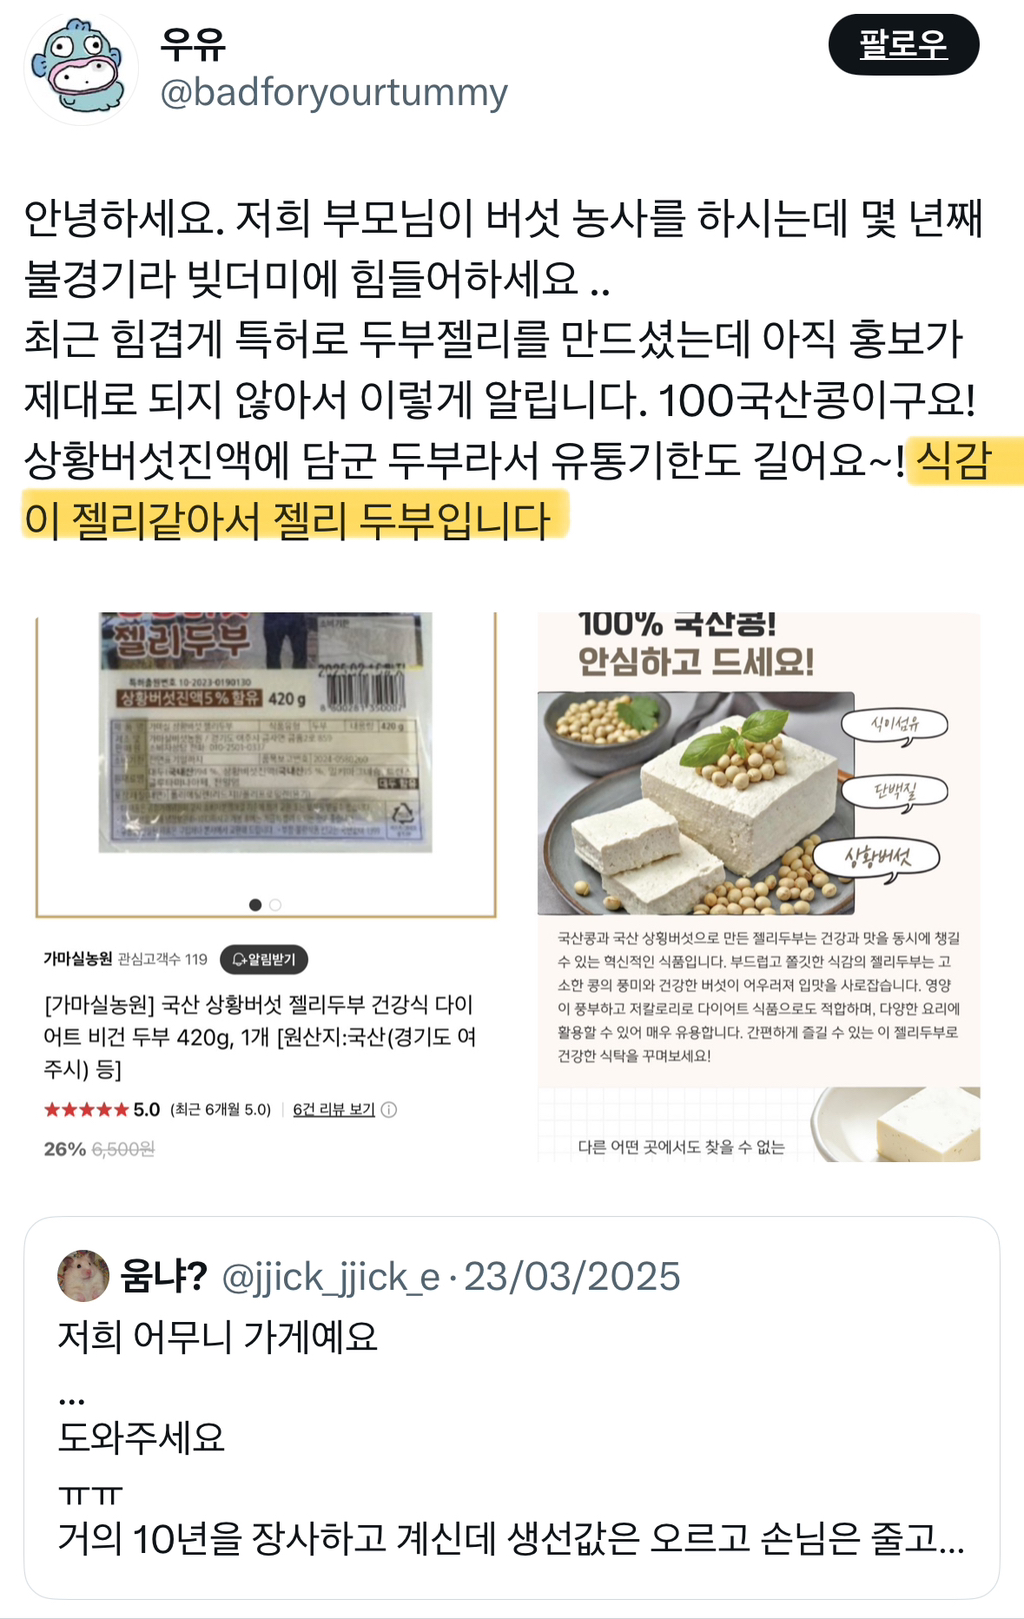1024x1619 pixels.
Task: Click the 상황버섯 speech bubble label
Action: coord(877,857)
